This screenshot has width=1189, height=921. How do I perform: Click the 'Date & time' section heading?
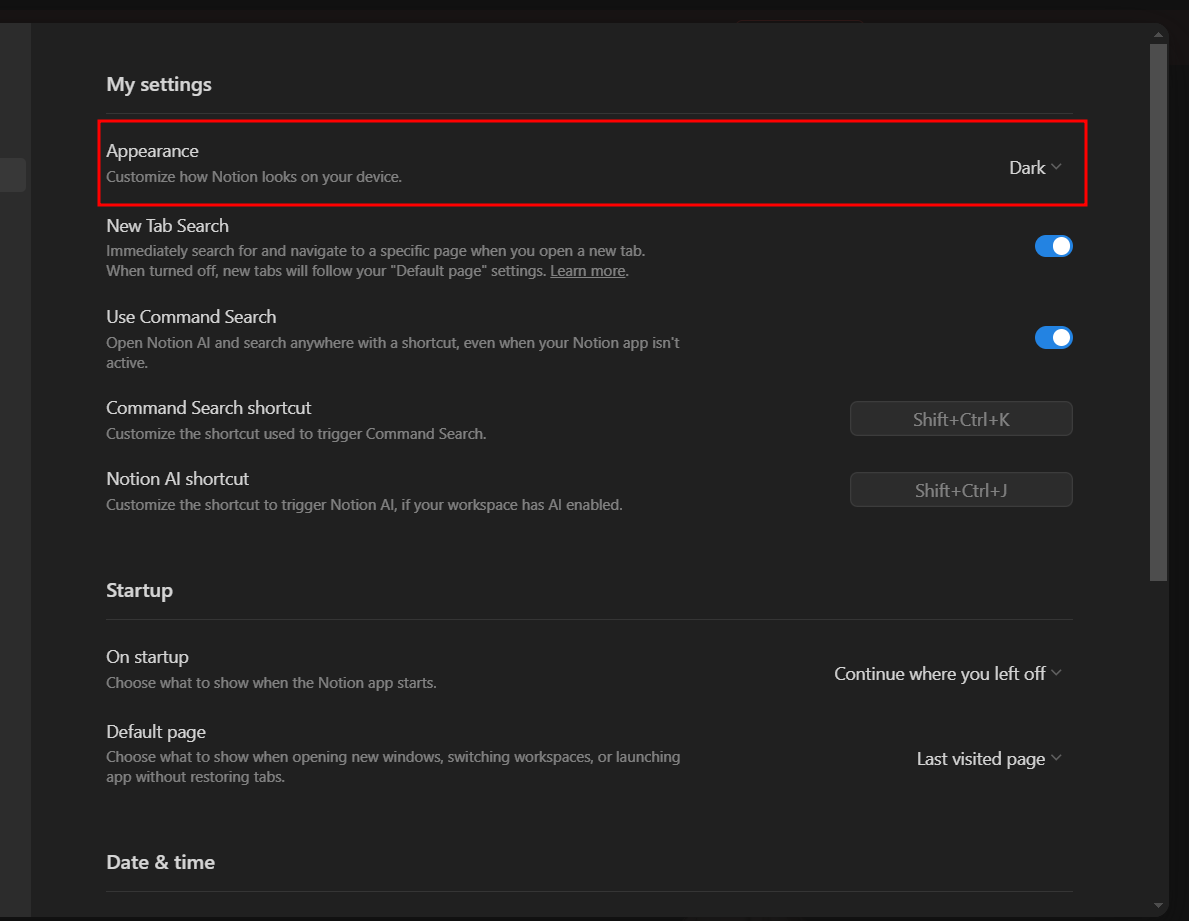click(x=161, y=863)
